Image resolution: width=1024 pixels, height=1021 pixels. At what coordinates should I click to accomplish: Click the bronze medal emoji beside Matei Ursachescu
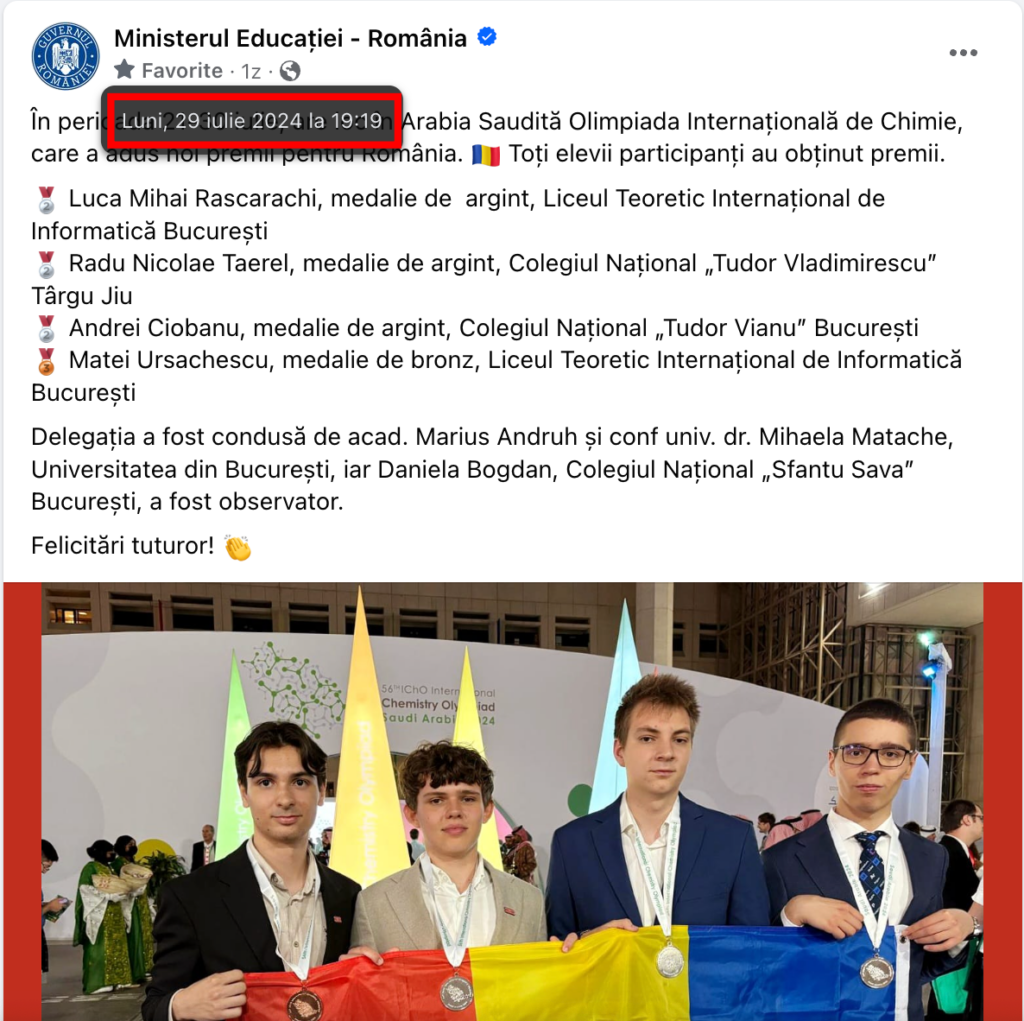(x=46, y=361)
